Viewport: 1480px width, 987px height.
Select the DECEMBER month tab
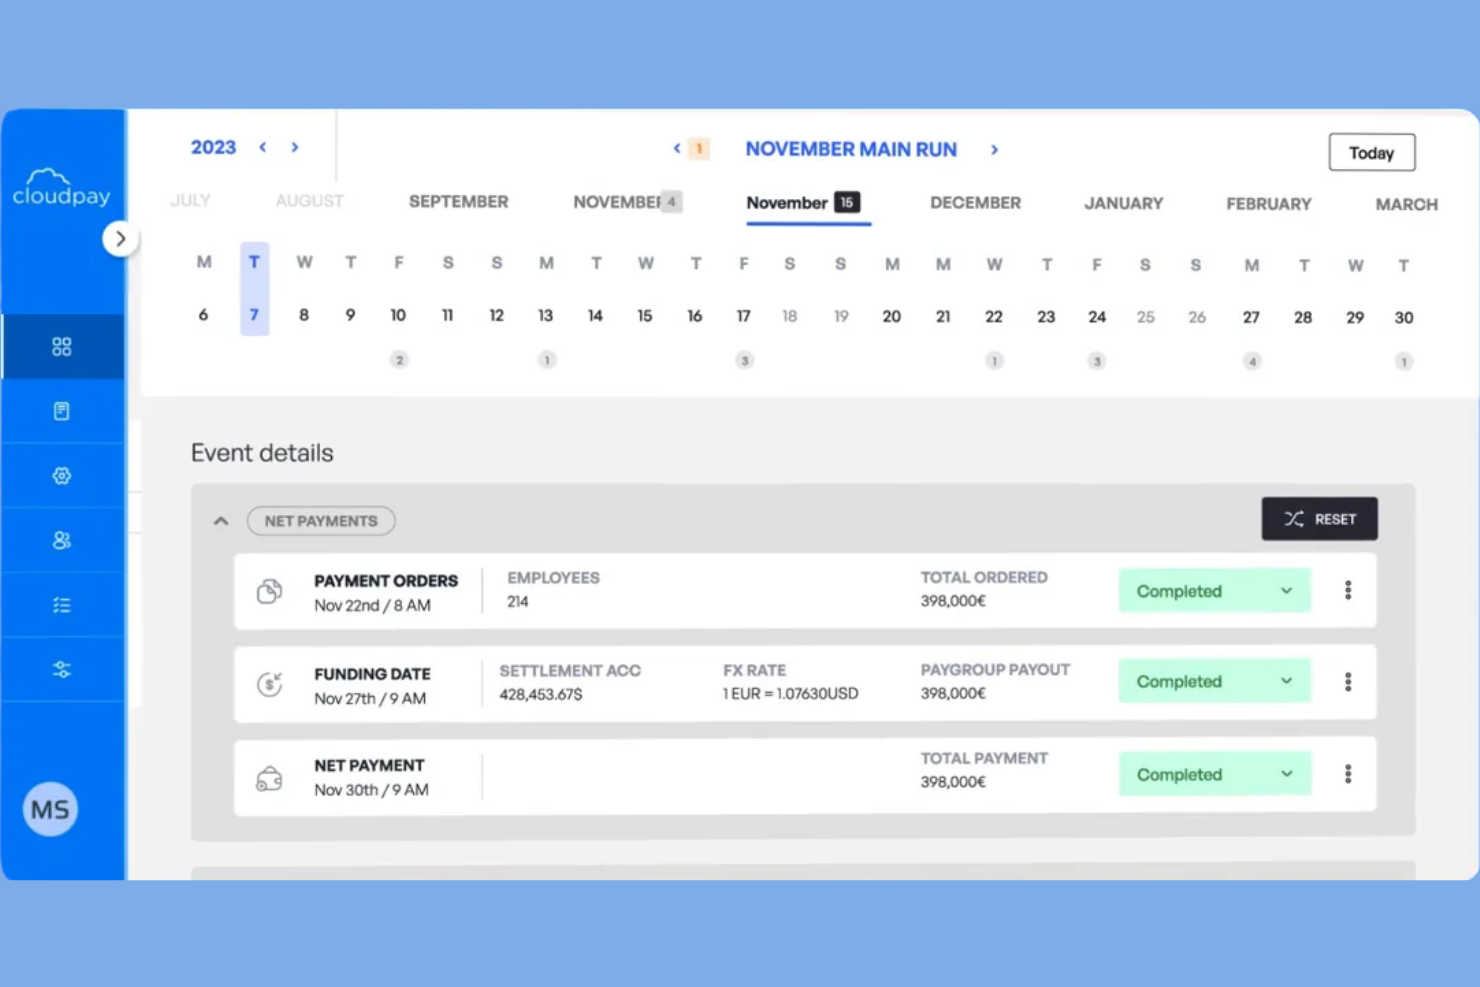click(x=975, y=203)
